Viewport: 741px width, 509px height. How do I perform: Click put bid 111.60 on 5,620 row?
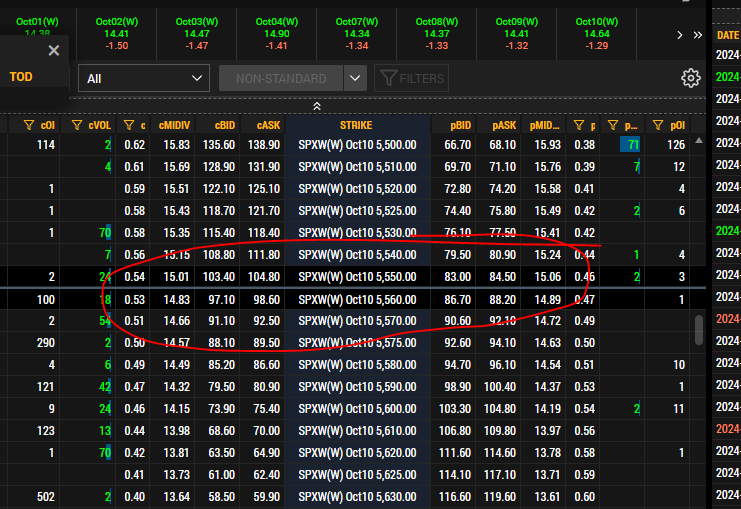click(455, 453)
